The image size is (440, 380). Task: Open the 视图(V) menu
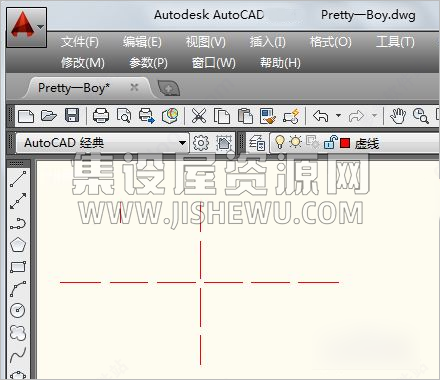point(205,42)
